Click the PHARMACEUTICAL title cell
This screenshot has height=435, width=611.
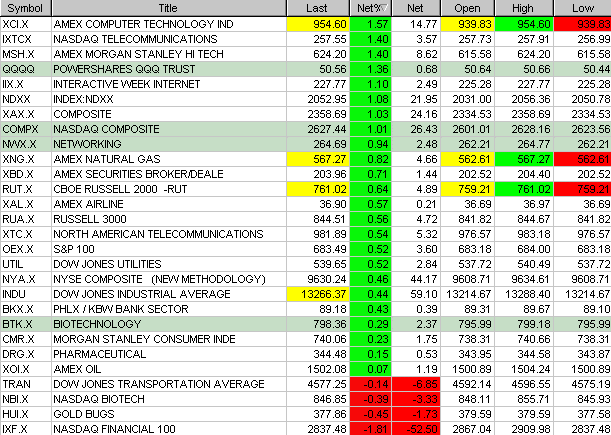coord(169,354)
